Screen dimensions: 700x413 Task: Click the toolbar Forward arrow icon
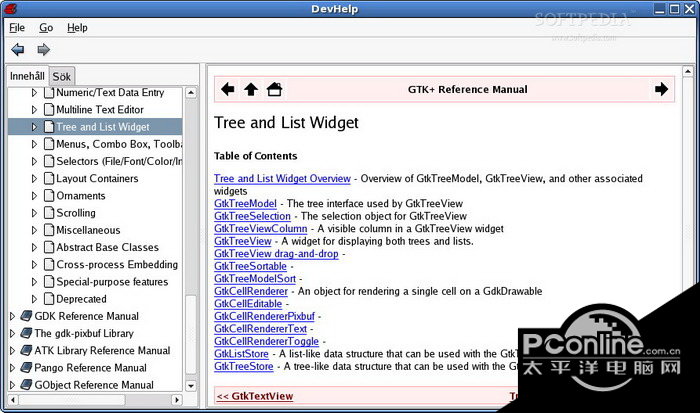pos(43,50)
